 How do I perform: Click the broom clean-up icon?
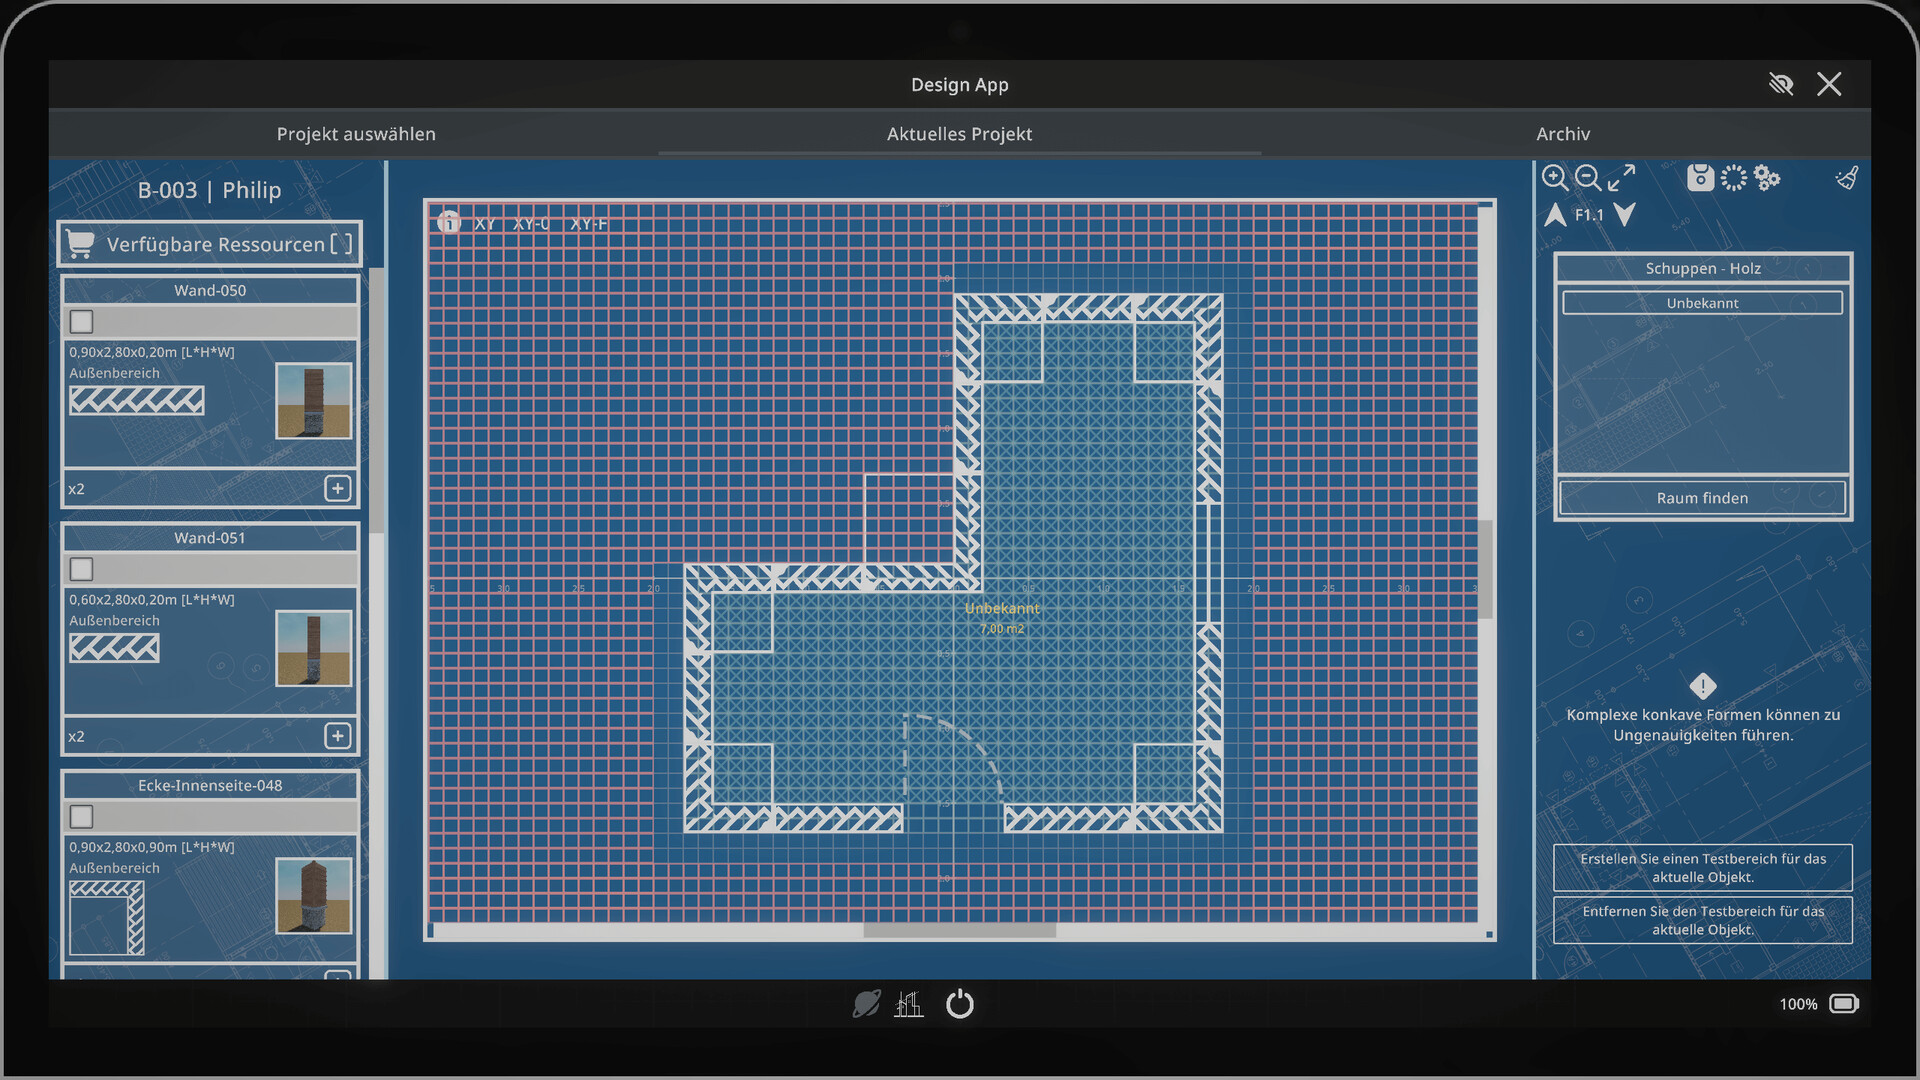click(x=1846, y=178)
